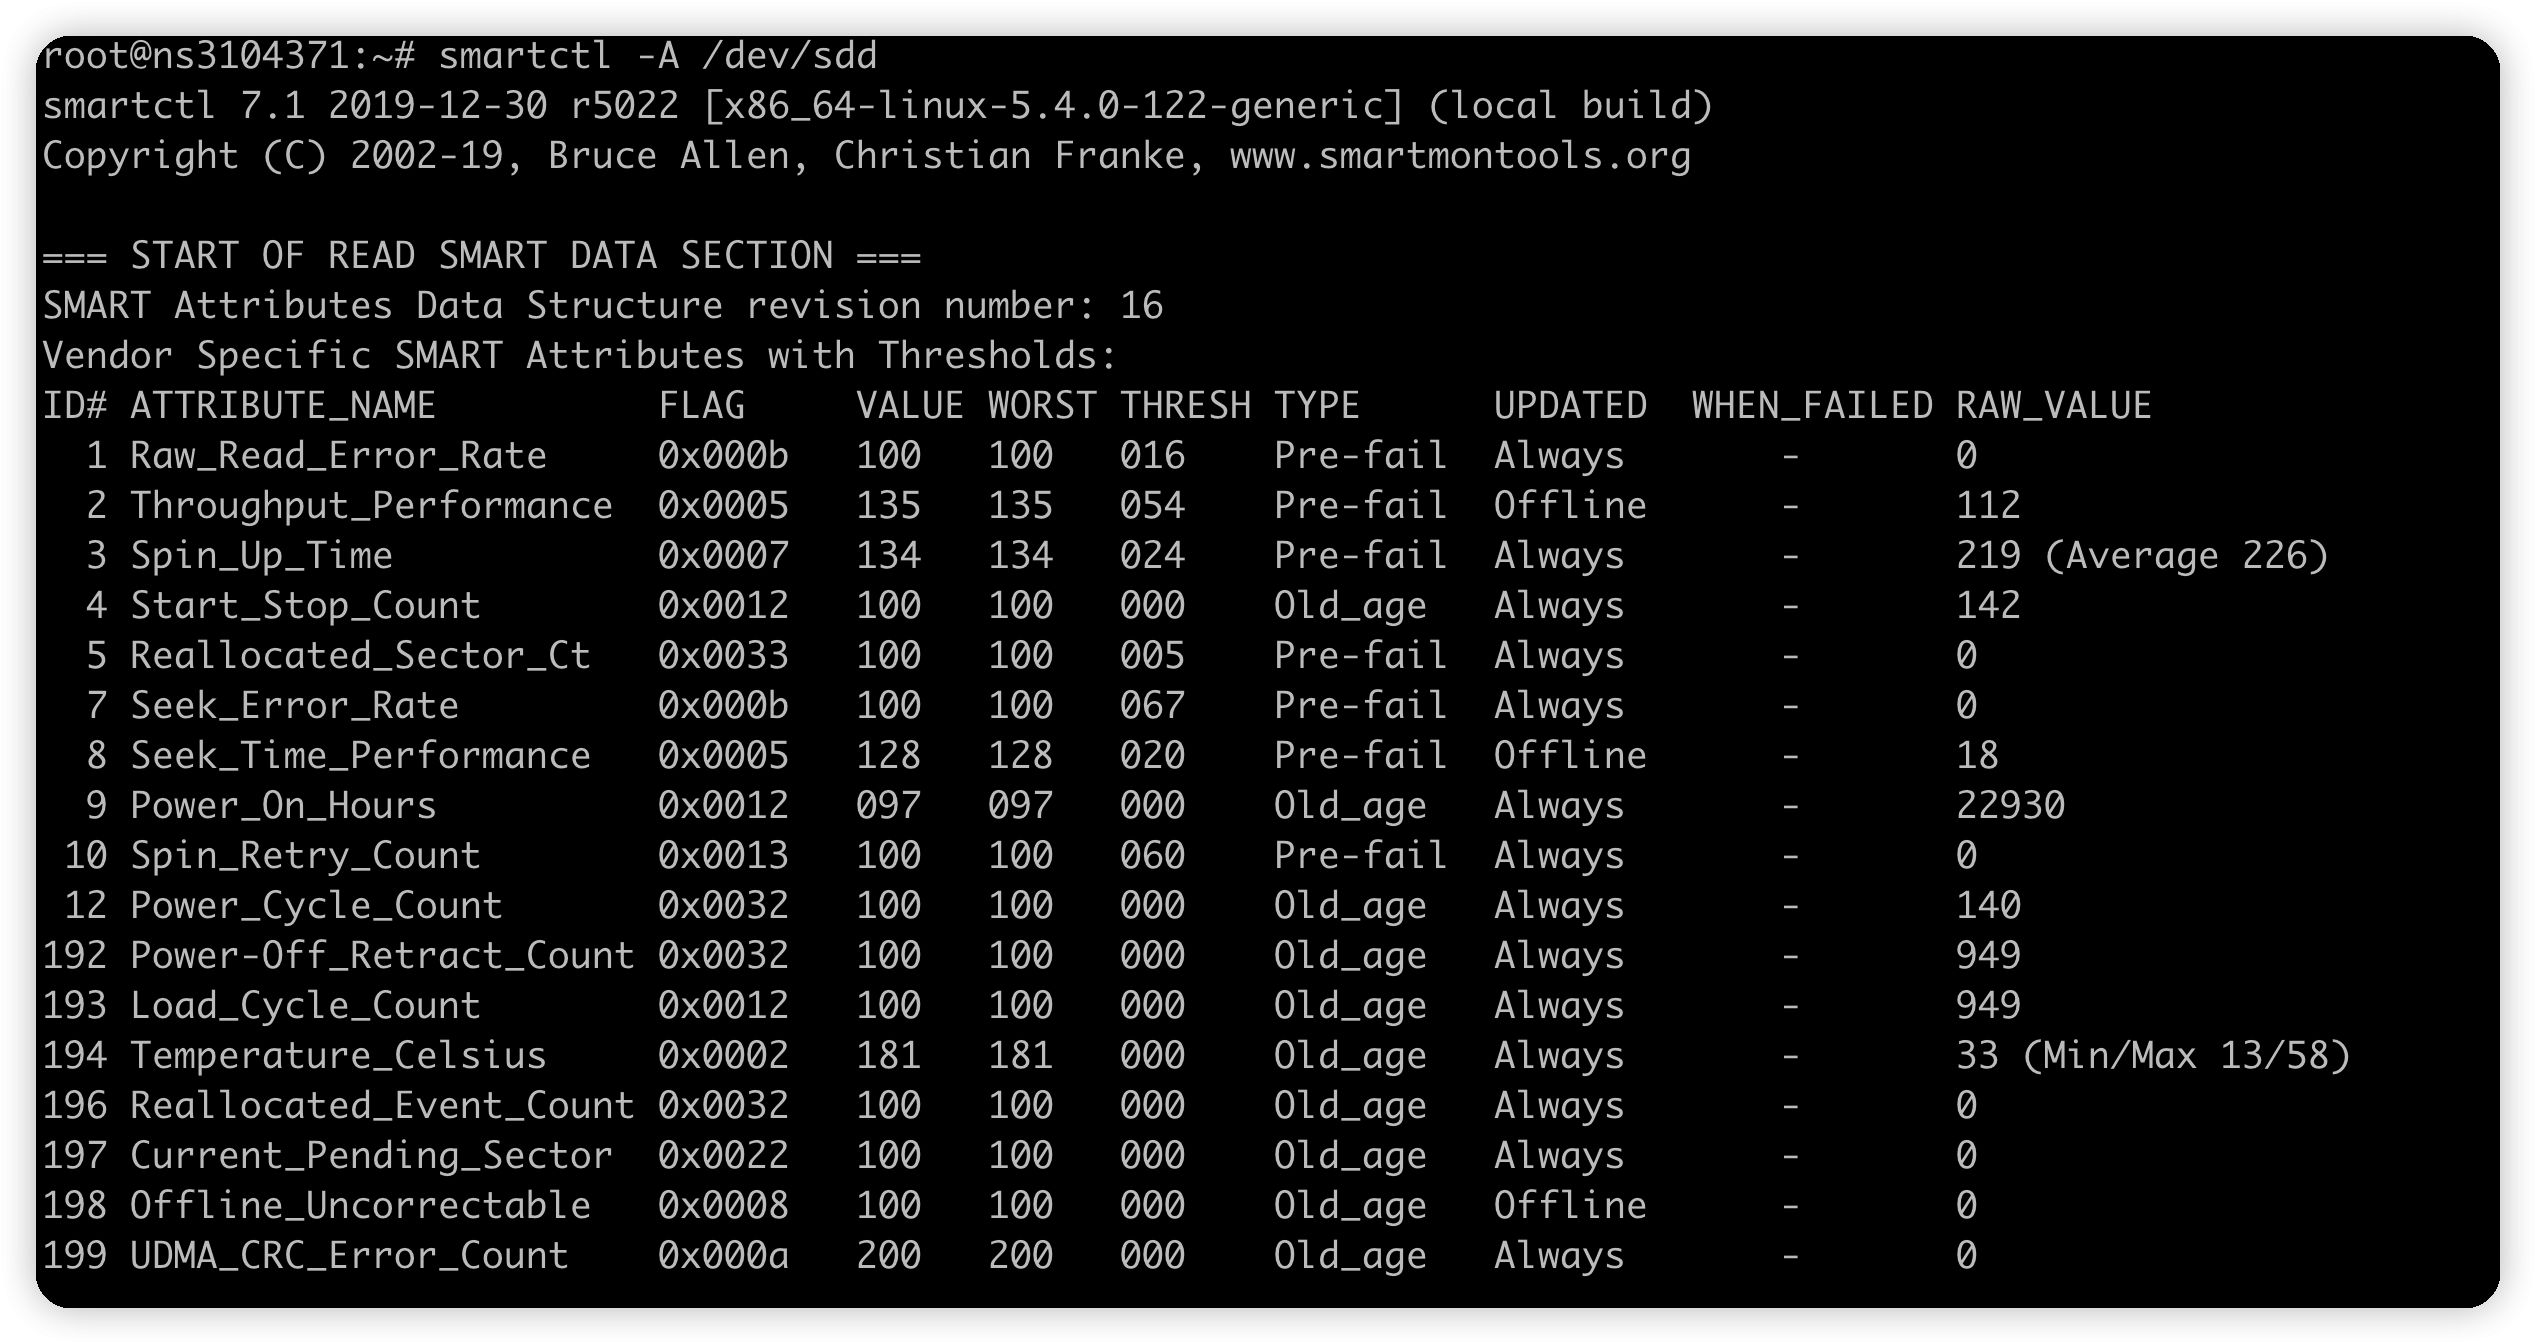The height and width of the screenshot is (1344, 2536).
Task: Click the Power_On_Hours attribute name
Action: click(x=283, y=806)
